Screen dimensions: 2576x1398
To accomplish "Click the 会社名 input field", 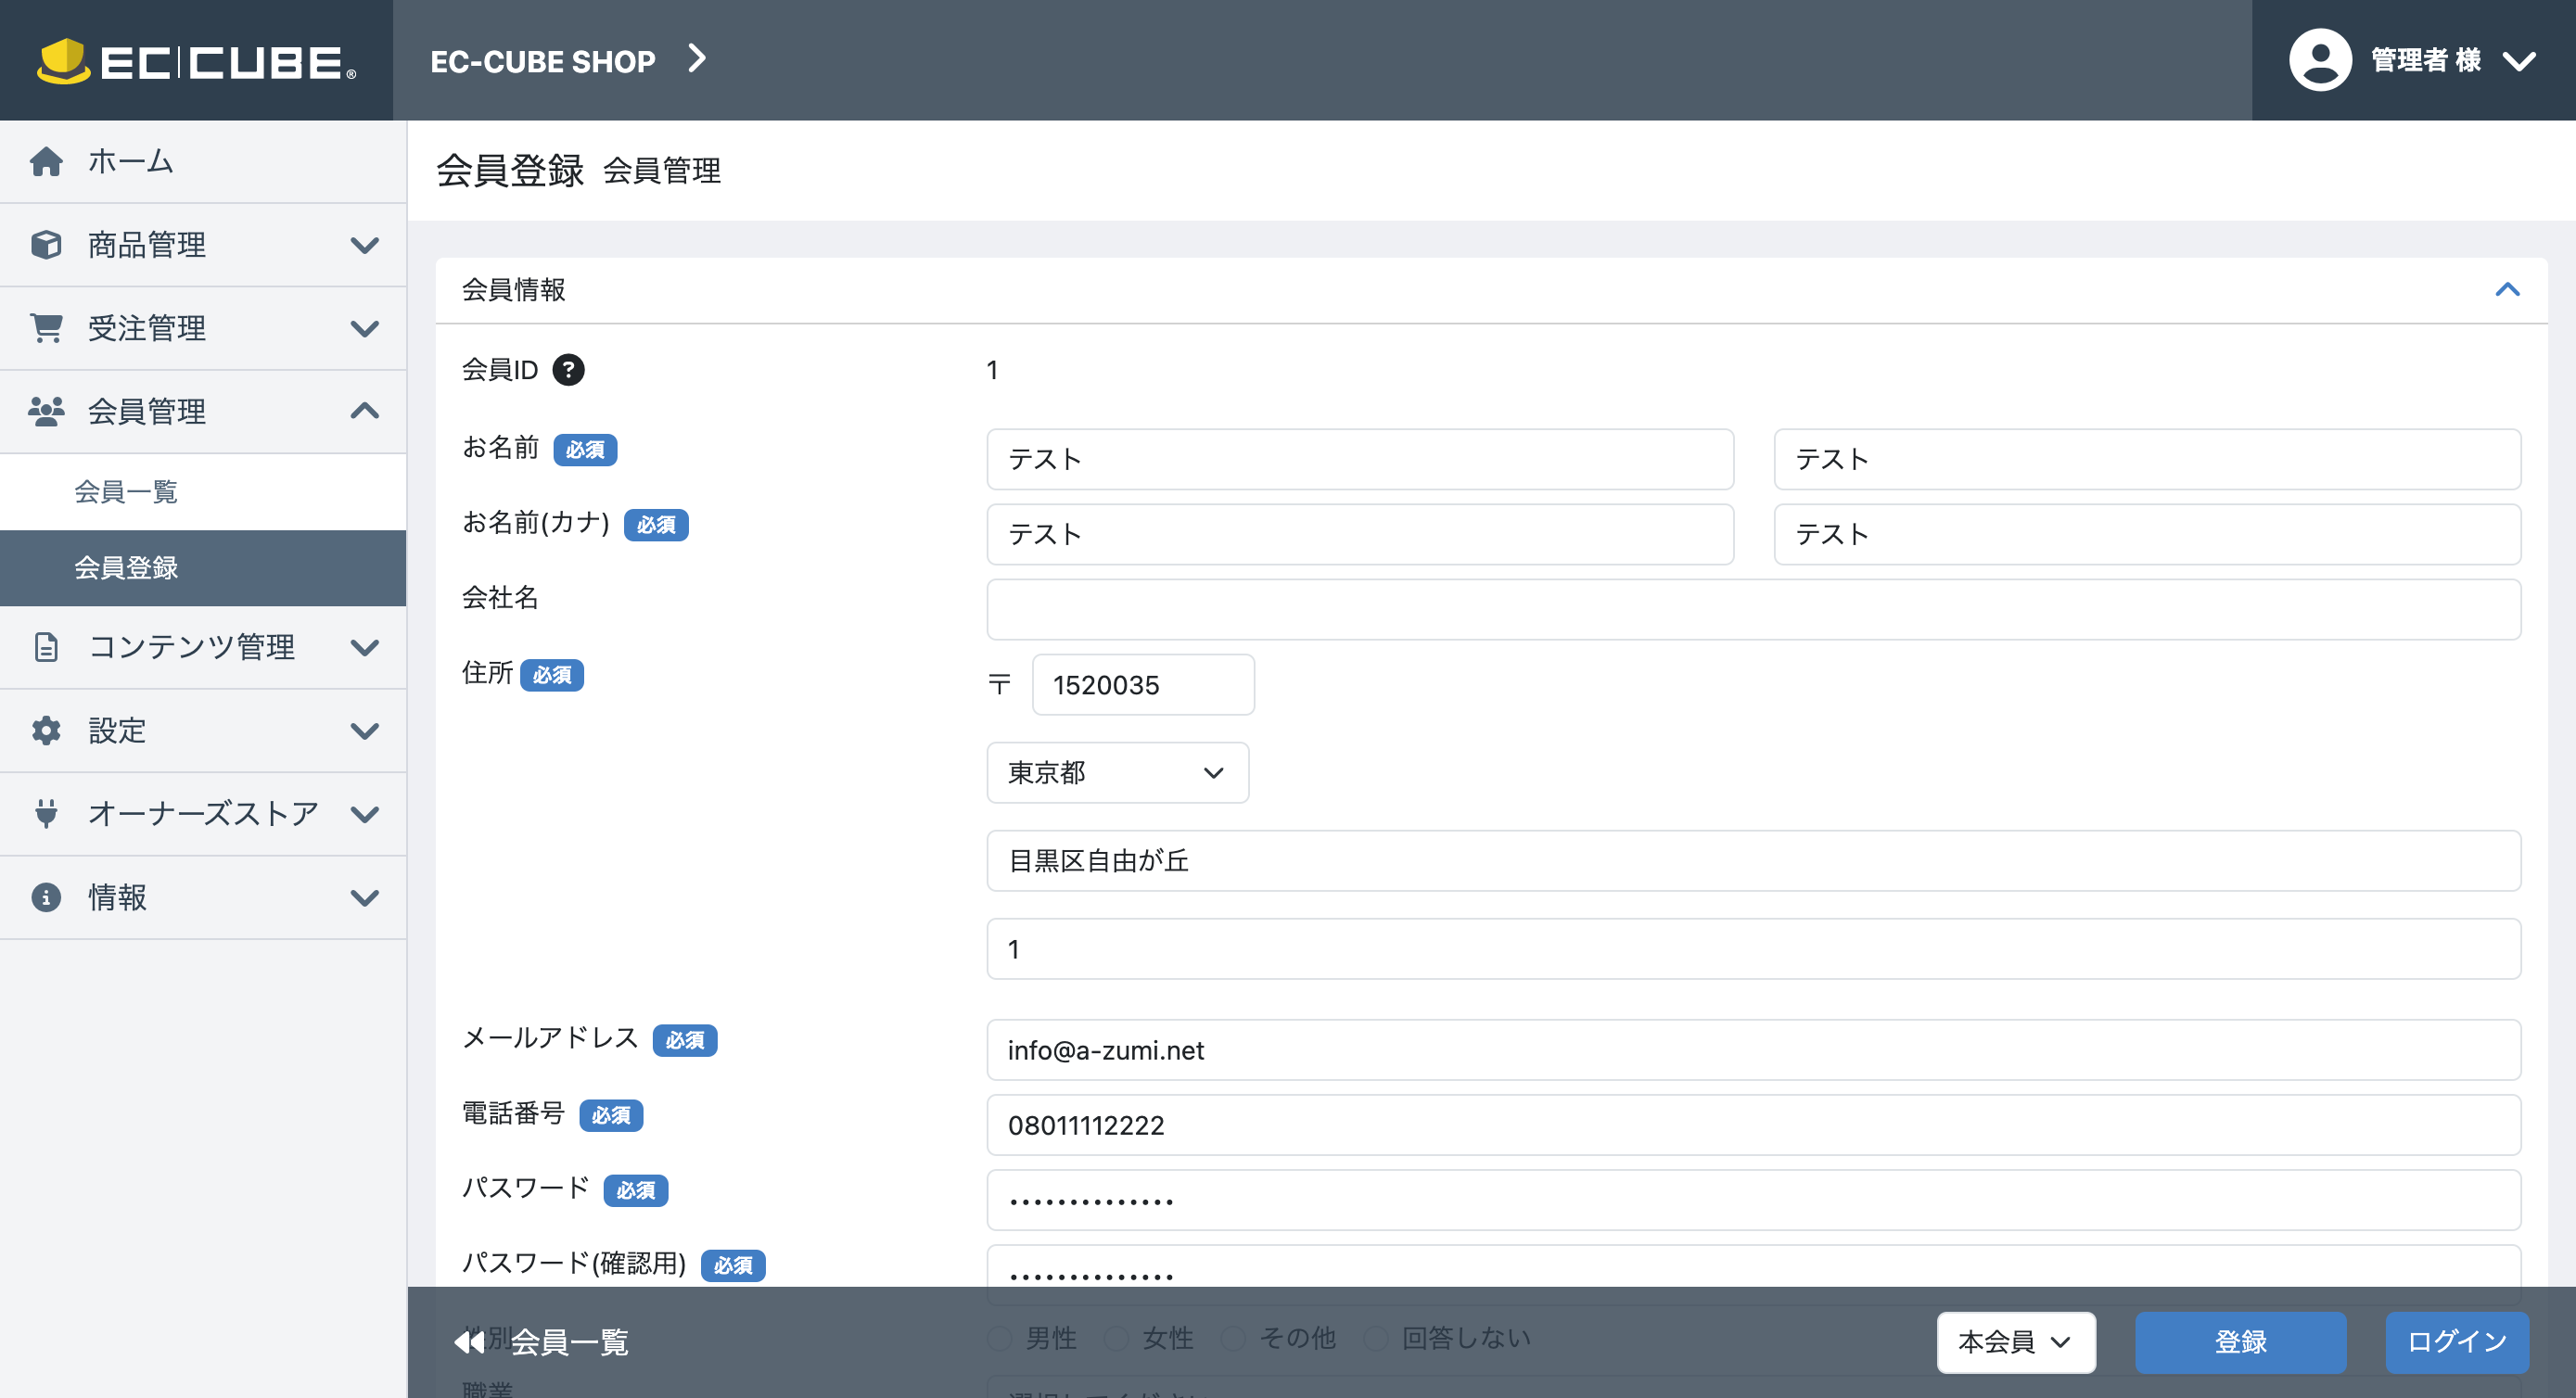I will pos(1754,609).
